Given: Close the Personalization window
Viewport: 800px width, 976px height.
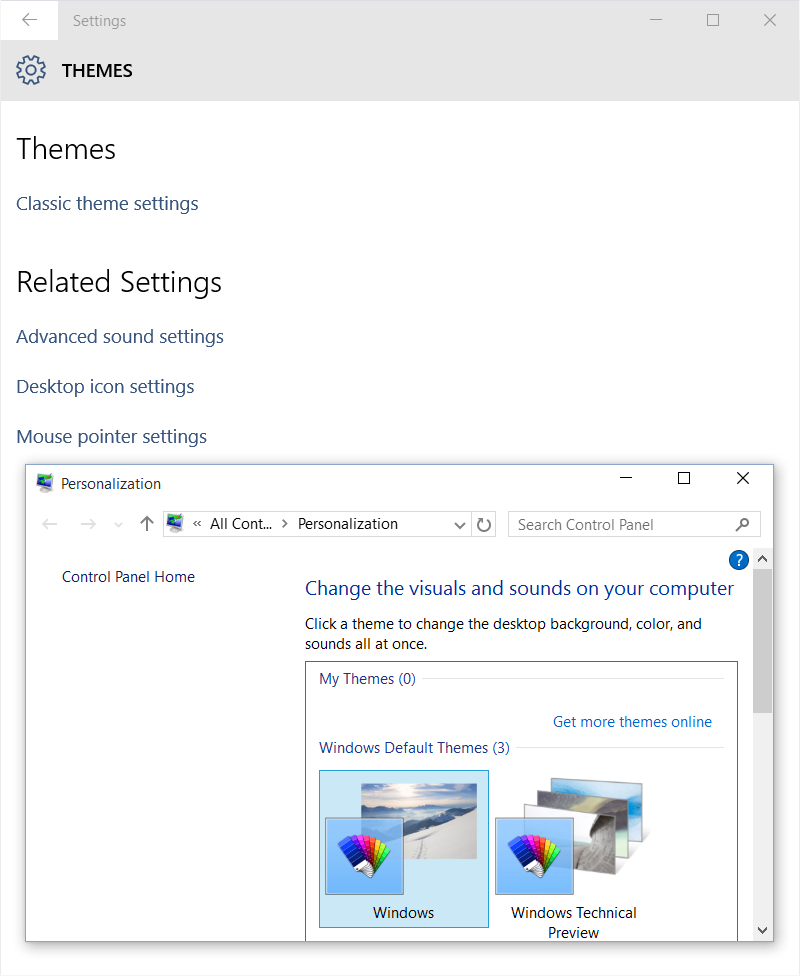Looking at the screenshot, I should point(743,478).
